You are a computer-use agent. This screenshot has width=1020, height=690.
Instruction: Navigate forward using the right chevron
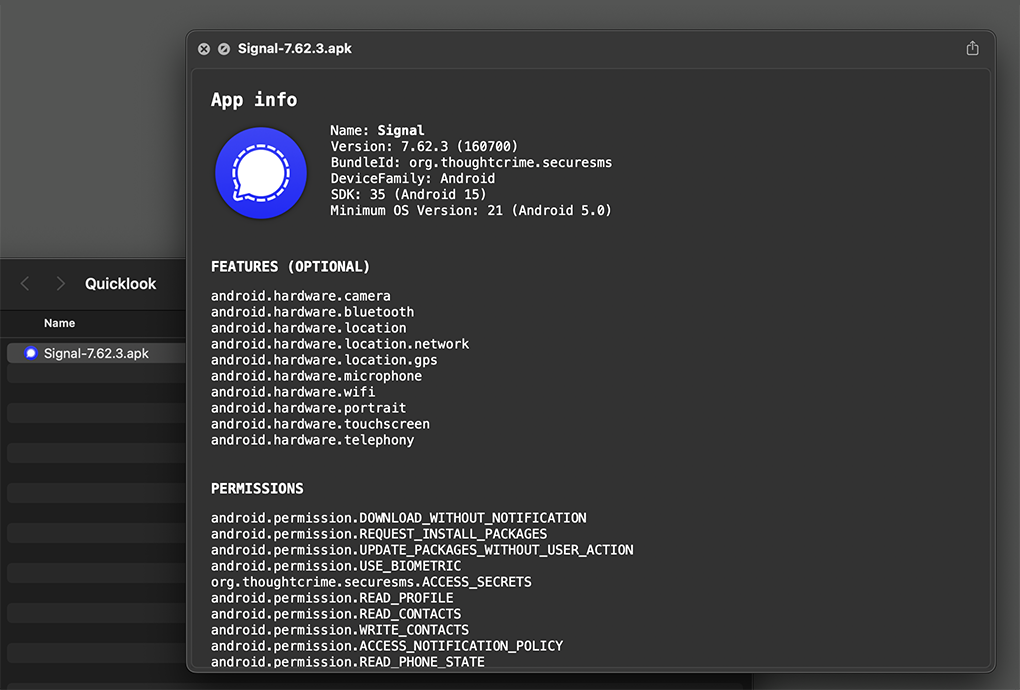point(60,283)
